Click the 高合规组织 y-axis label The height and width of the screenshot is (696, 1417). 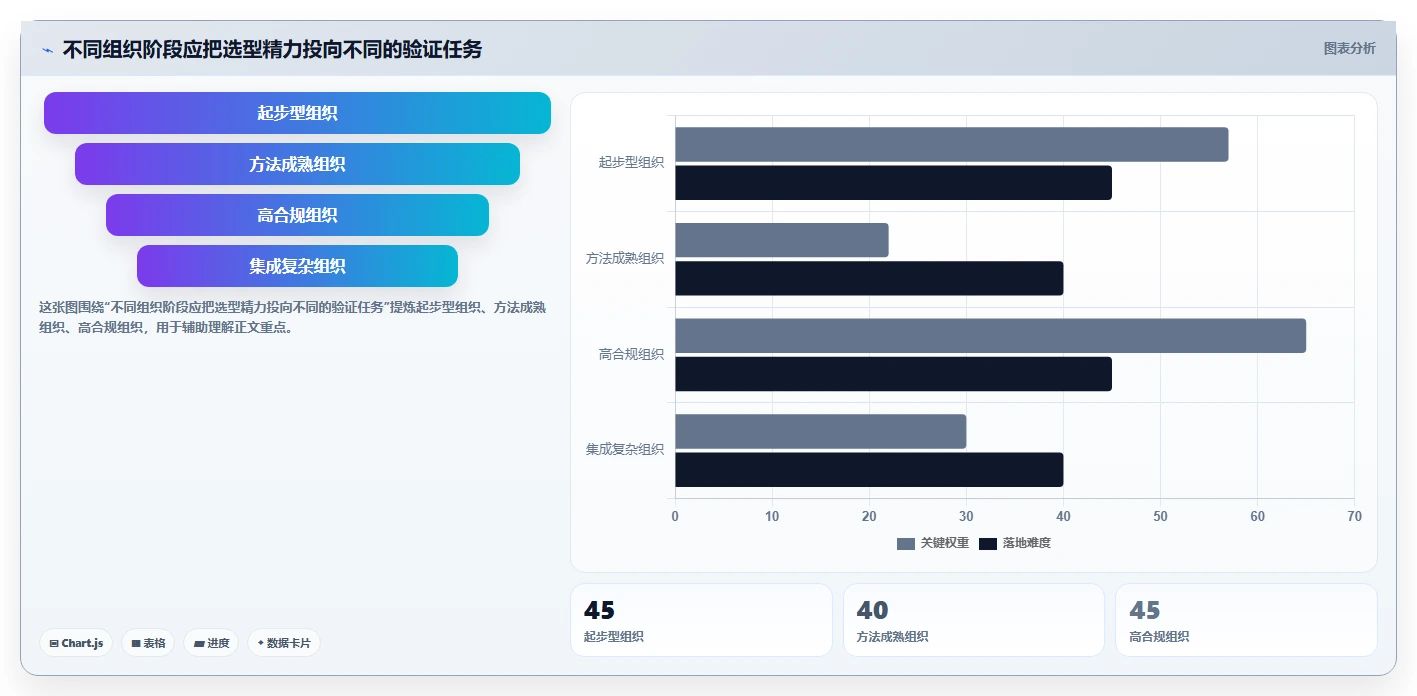[x=631, y=354]
